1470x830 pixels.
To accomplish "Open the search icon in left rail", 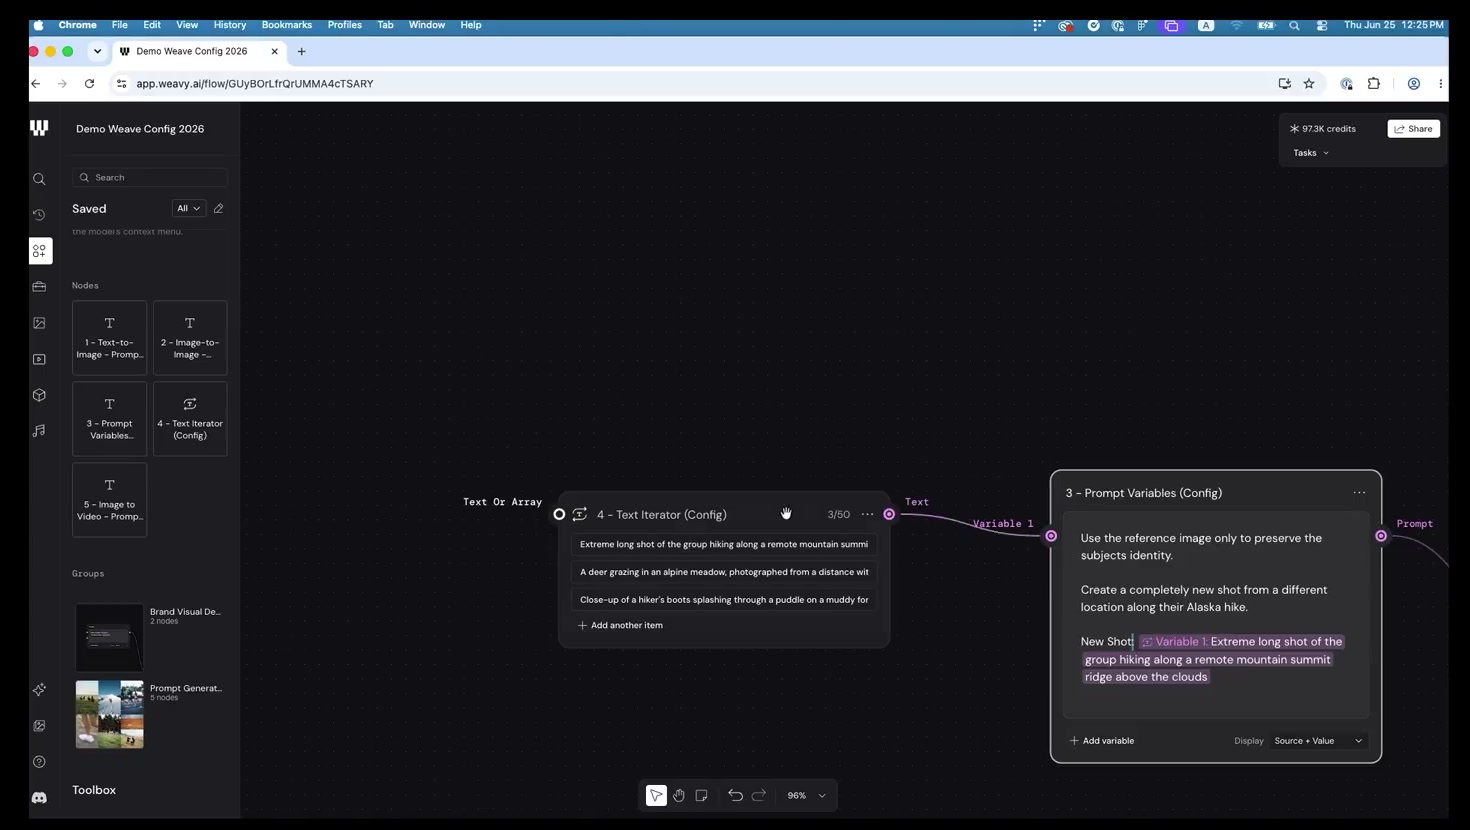I will (39, 179).
